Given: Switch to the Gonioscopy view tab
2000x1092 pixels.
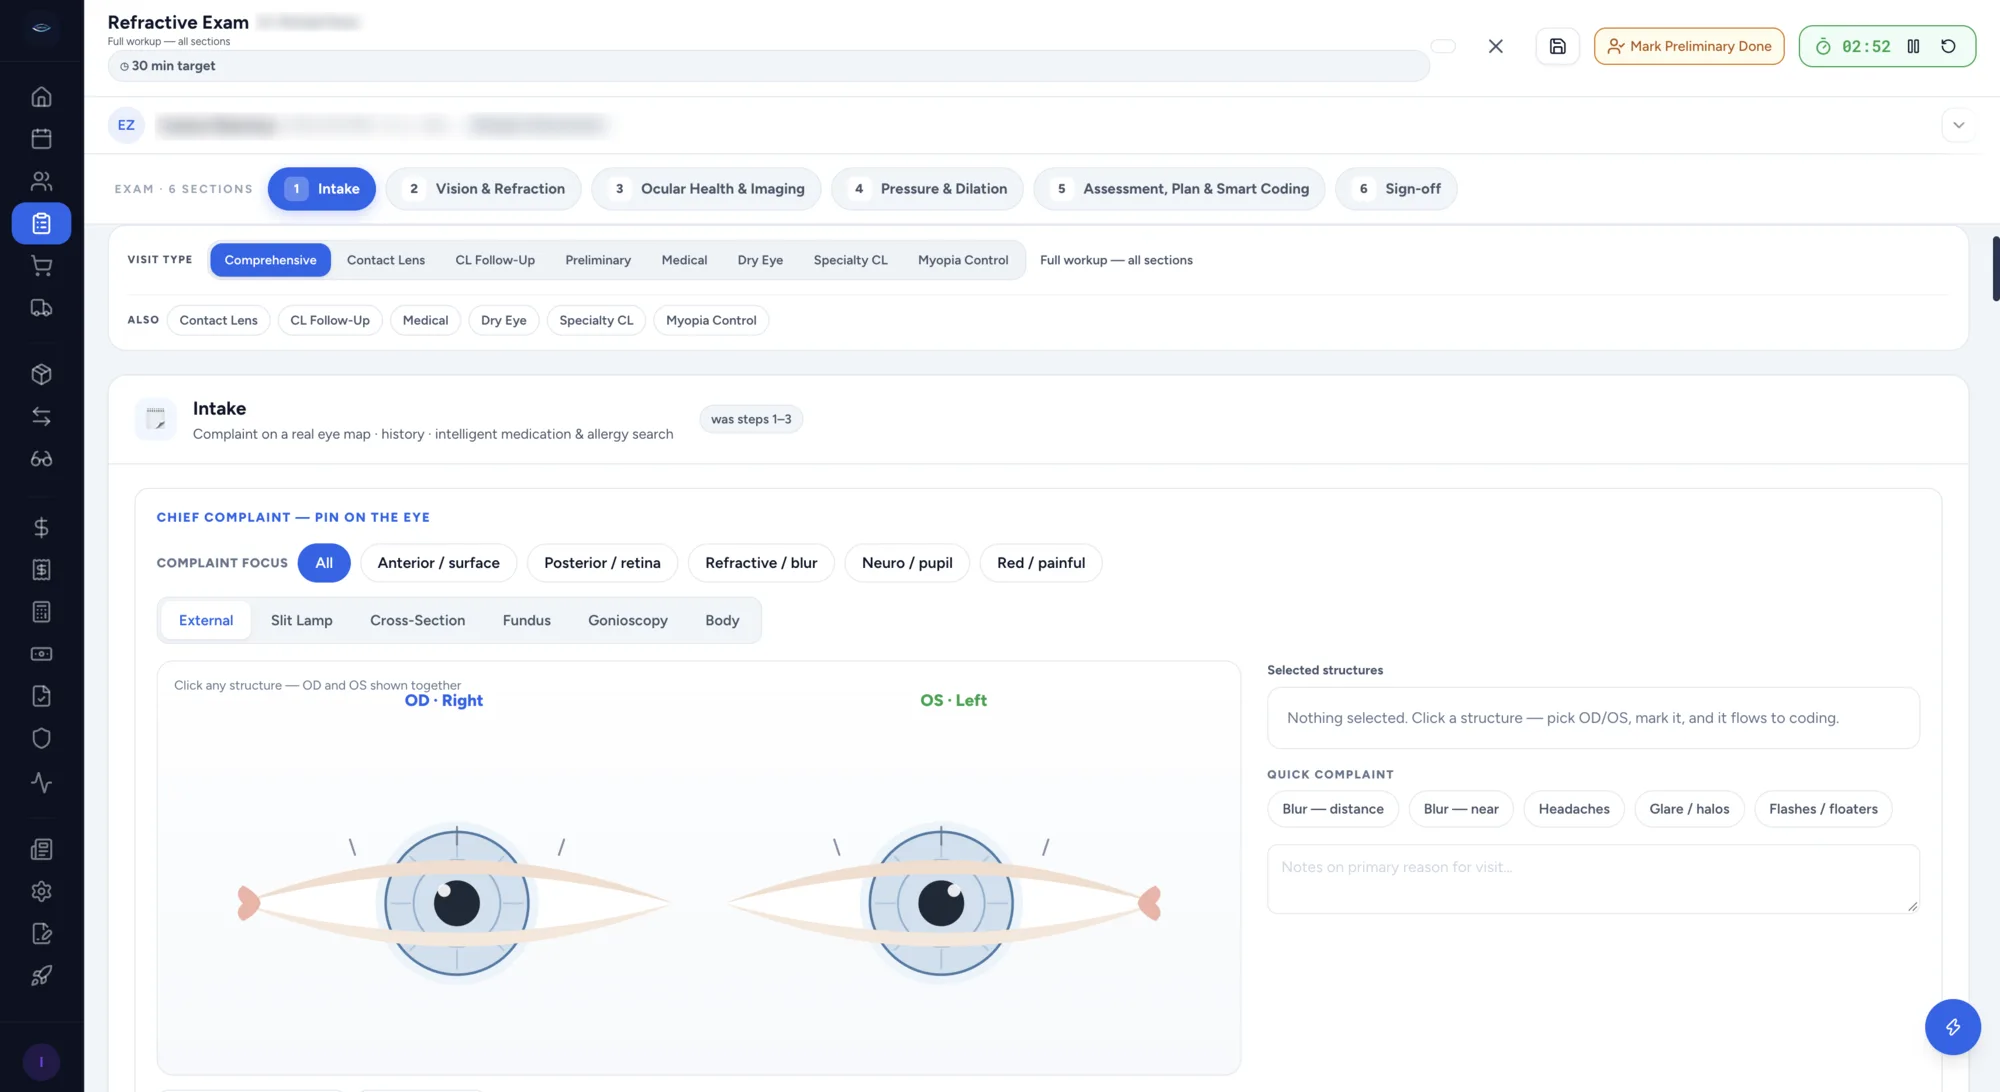Looking at the screenshot, I should [x=628, y=620].
